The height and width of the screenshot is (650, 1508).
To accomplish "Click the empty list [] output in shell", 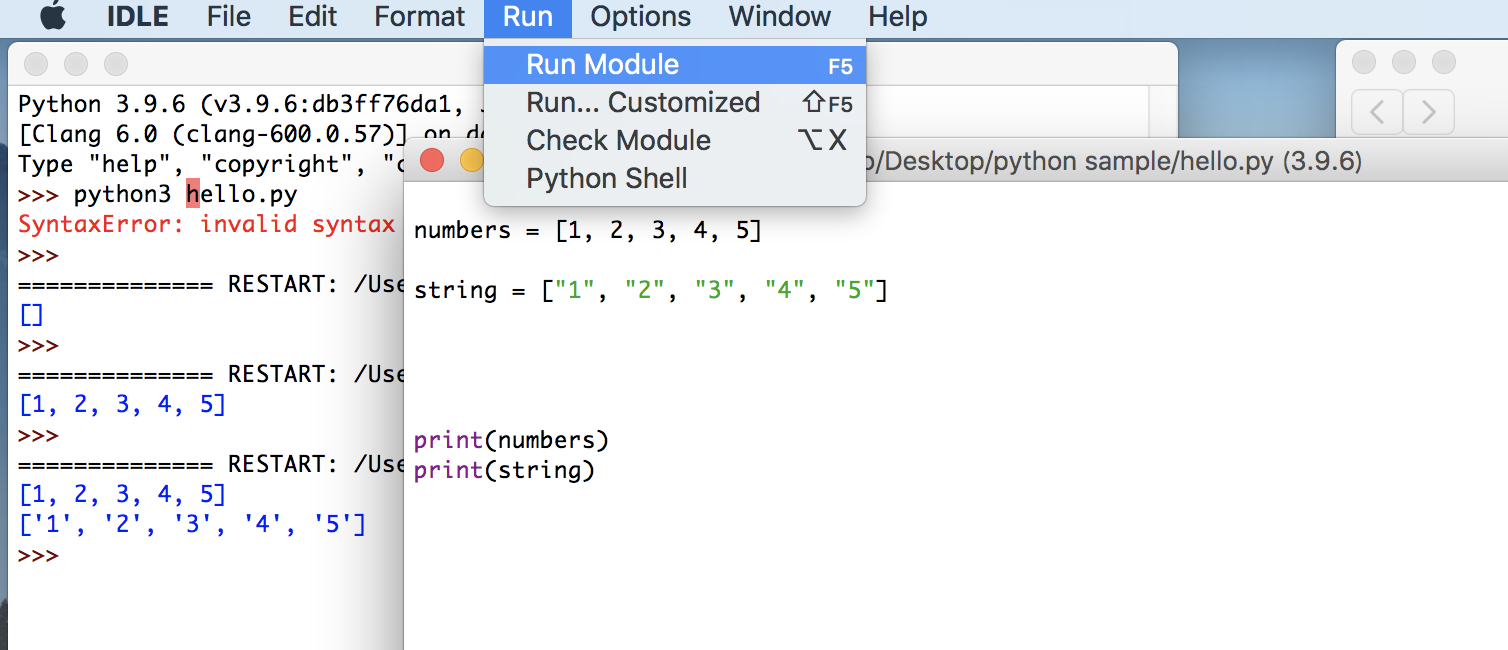I will click(31, 315).
